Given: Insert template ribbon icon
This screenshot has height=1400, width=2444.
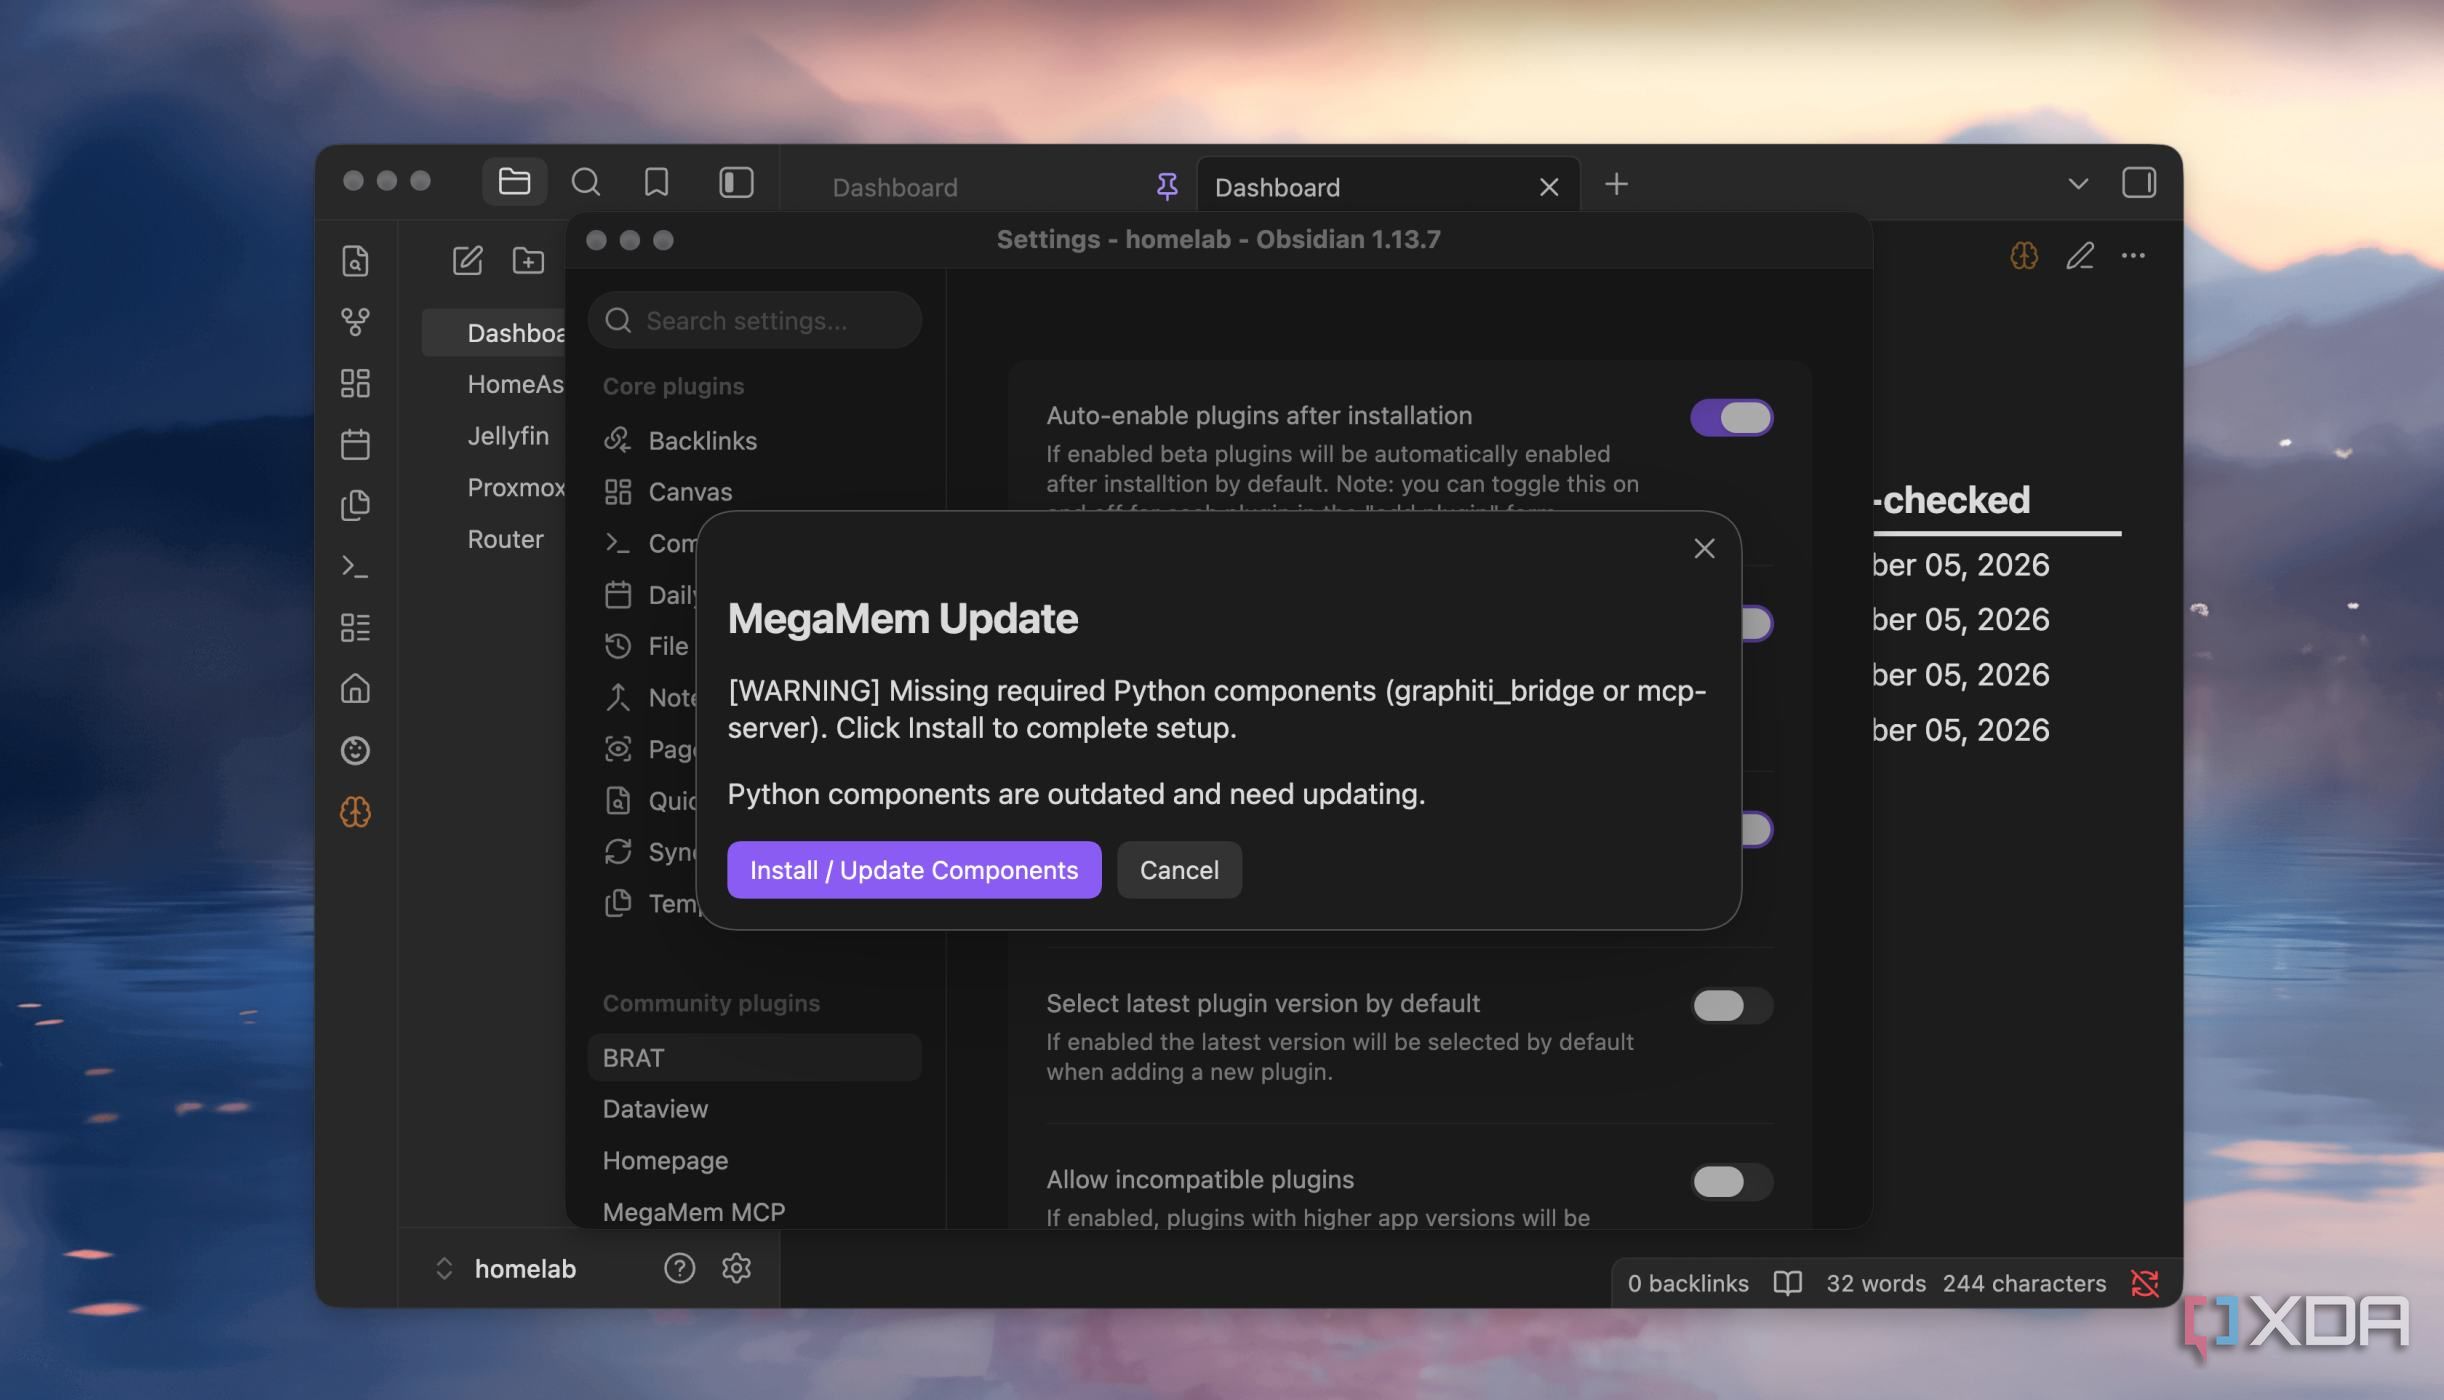Looking at the screenshot, I should point(355,505).
